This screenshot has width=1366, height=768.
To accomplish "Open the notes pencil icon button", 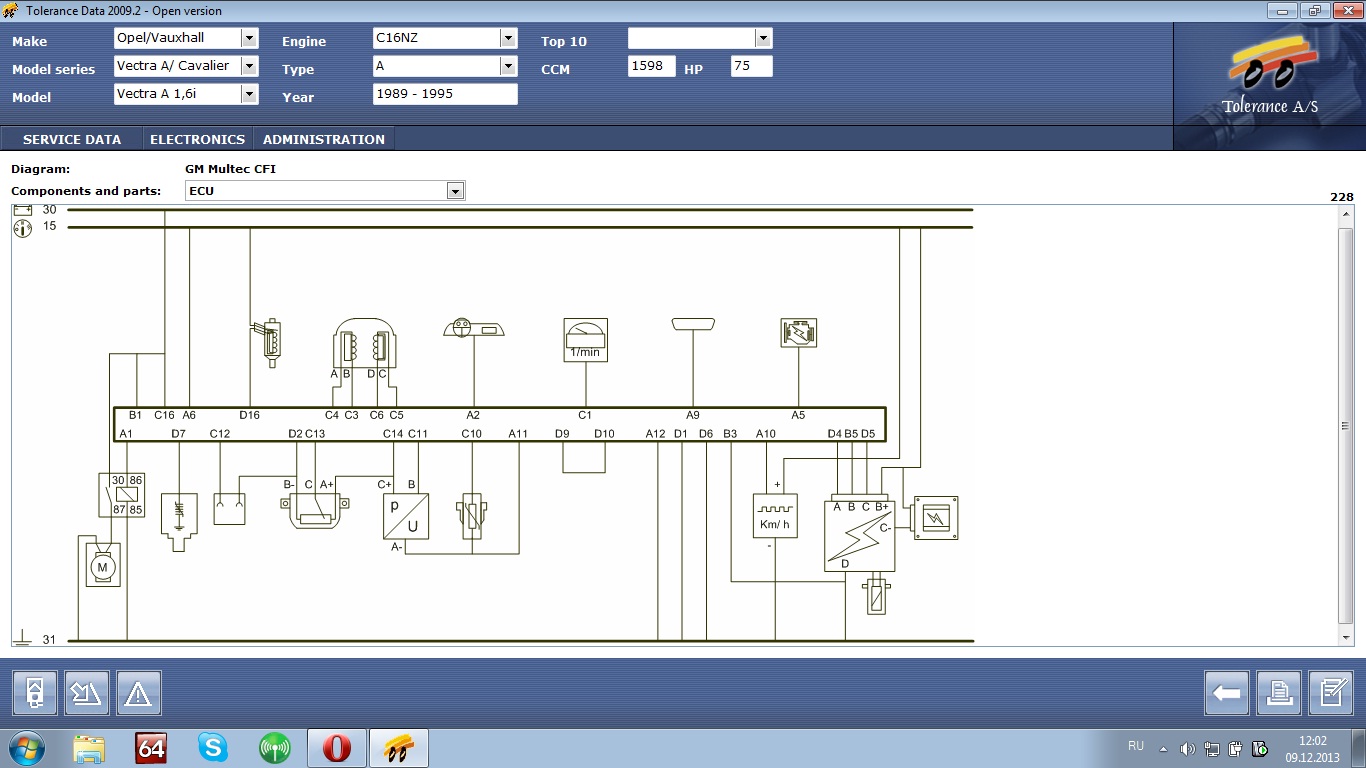I will coord(1330,693).
